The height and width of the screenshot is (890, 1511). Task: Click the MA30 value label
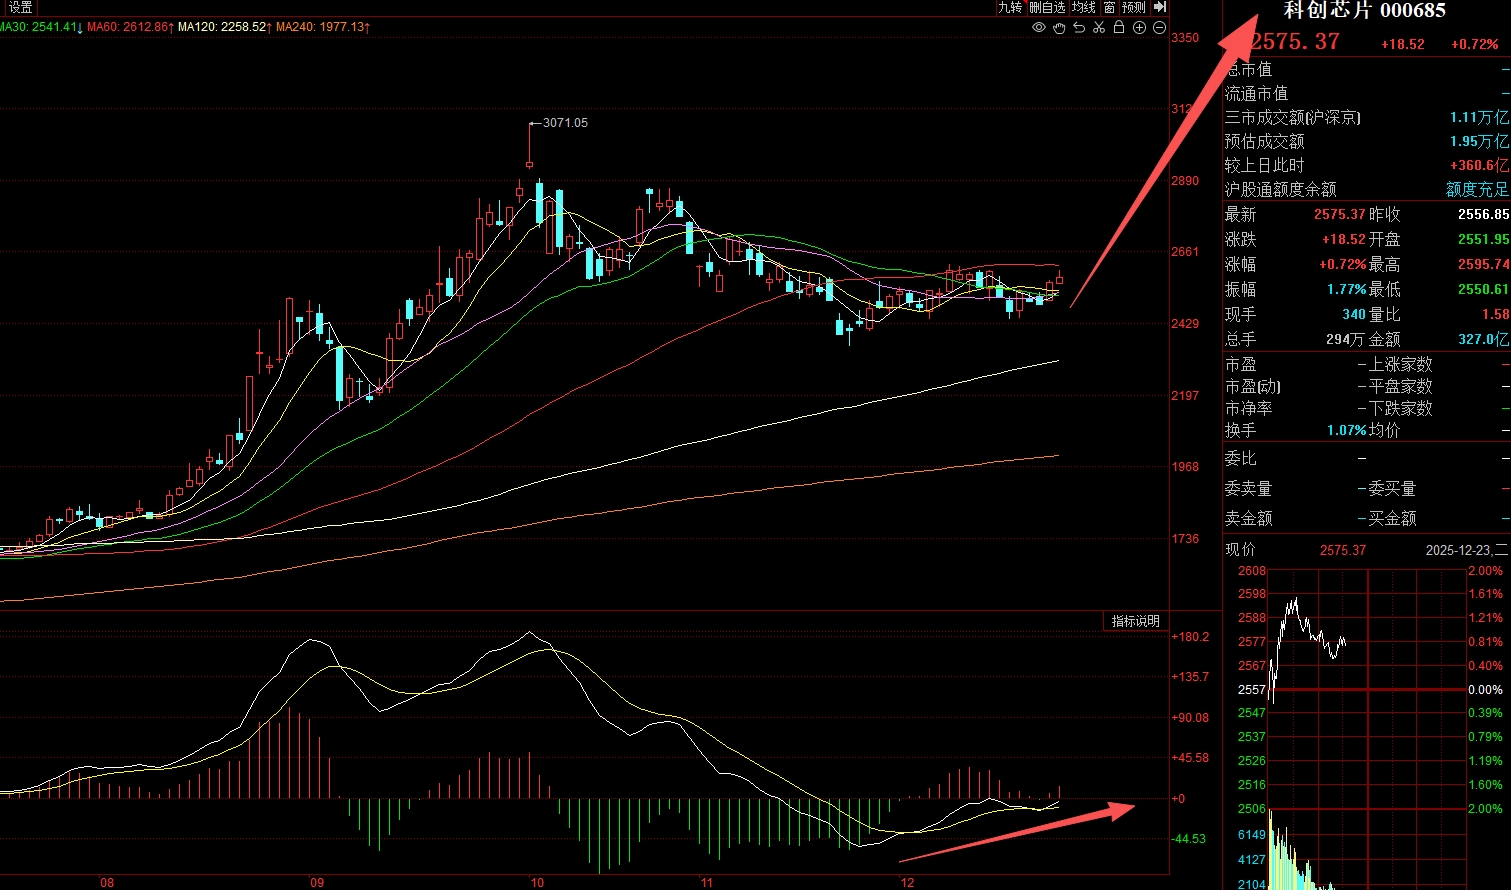click(40, 27)
